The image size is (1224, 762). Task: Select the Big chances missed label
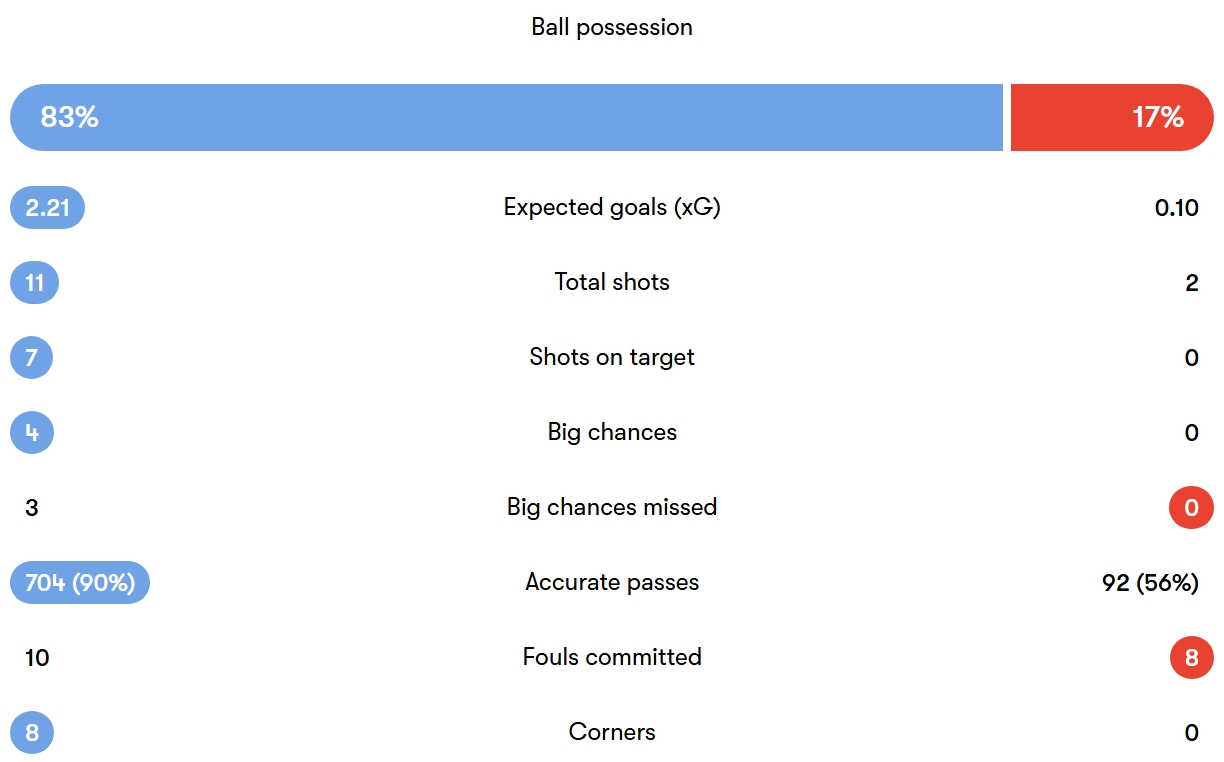tap(612, 508)
